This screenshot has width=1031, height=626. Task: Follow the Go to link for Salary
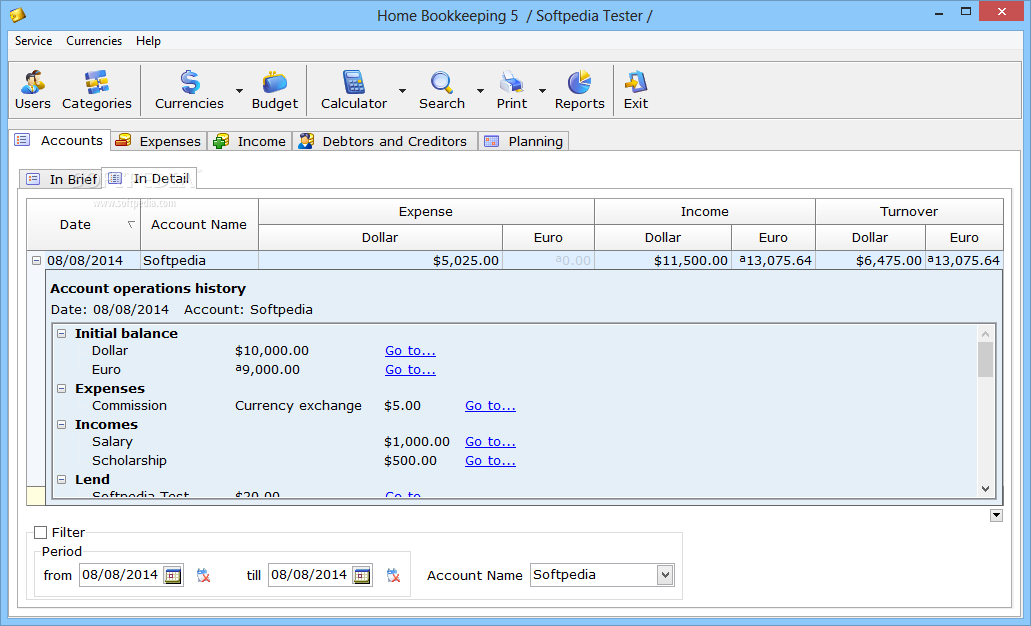coord(491,442)
